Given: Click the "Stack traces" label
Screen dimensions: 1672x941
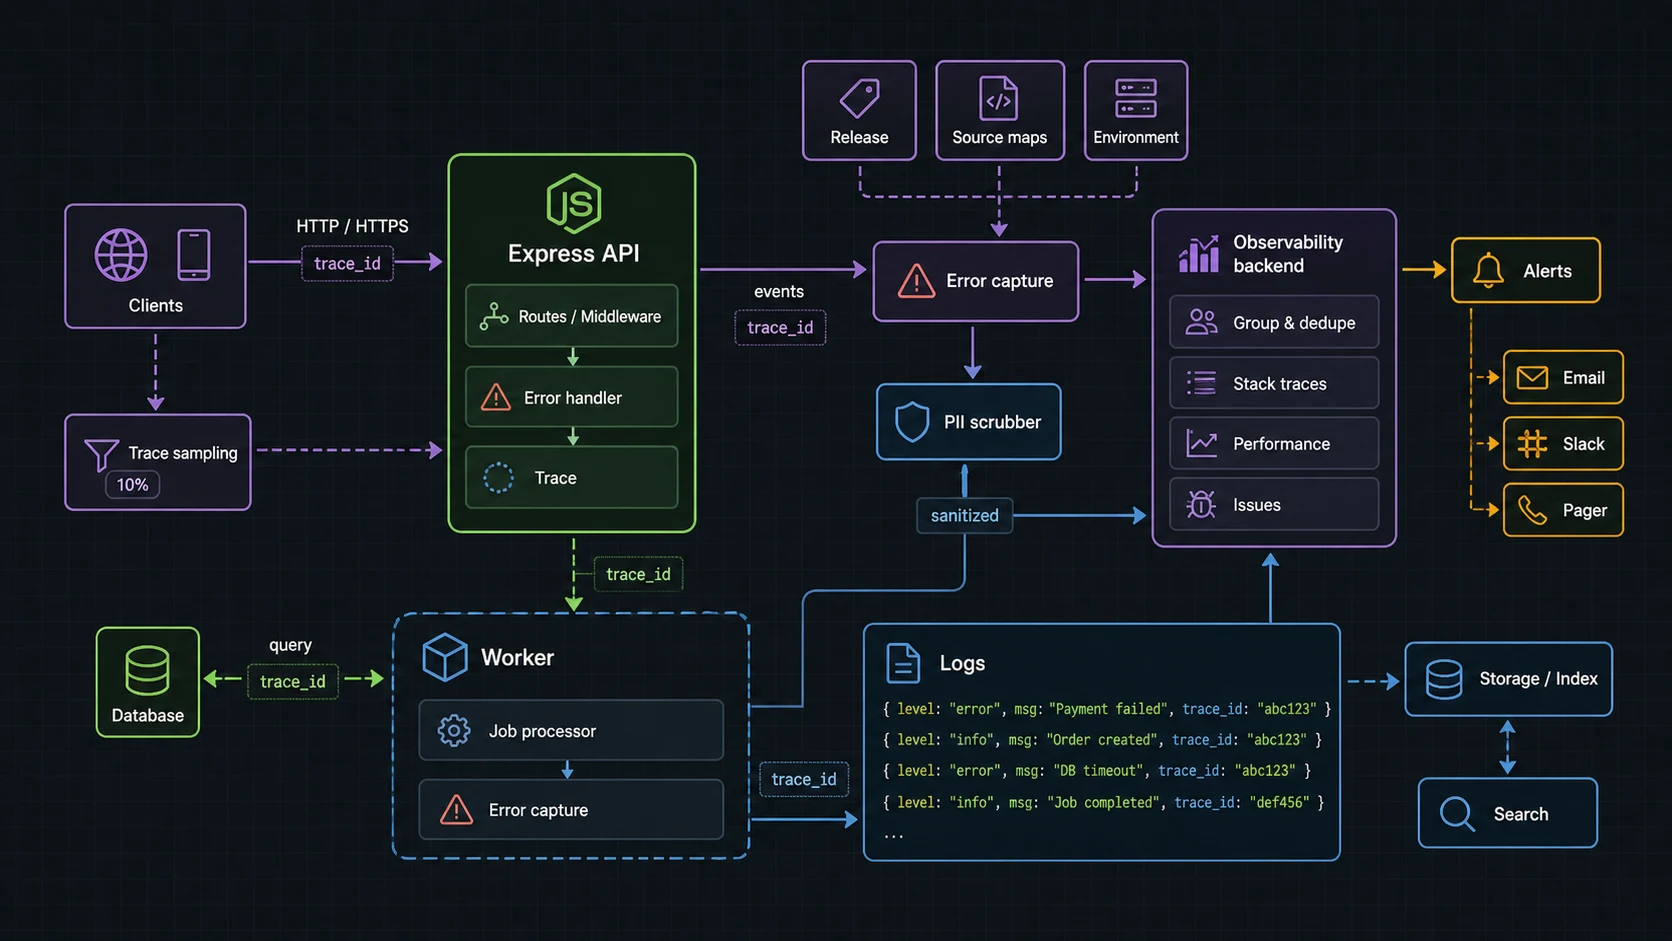Looking at the screenshot, I should pyautogui.click(x=1280, y=384).
